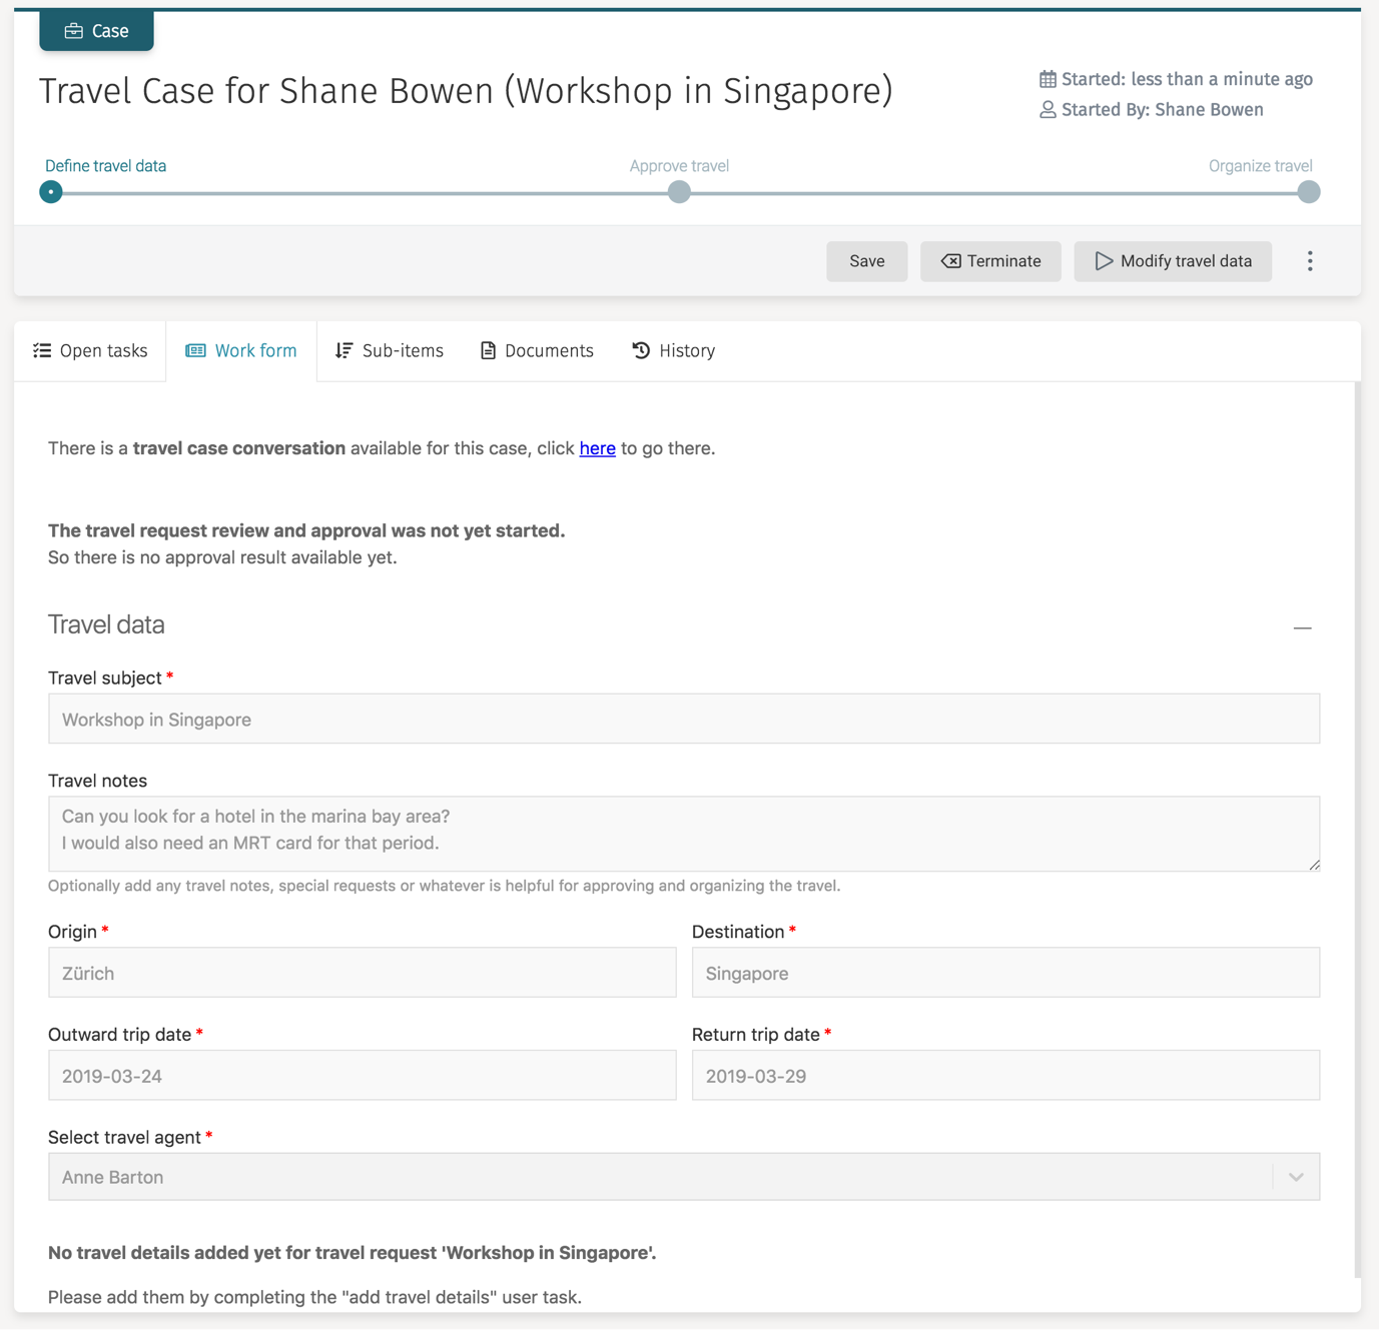Open the three-dot more actions menu
Image resolution: width=1384 pixels, height=1332 pixels.
point(1310,261)
